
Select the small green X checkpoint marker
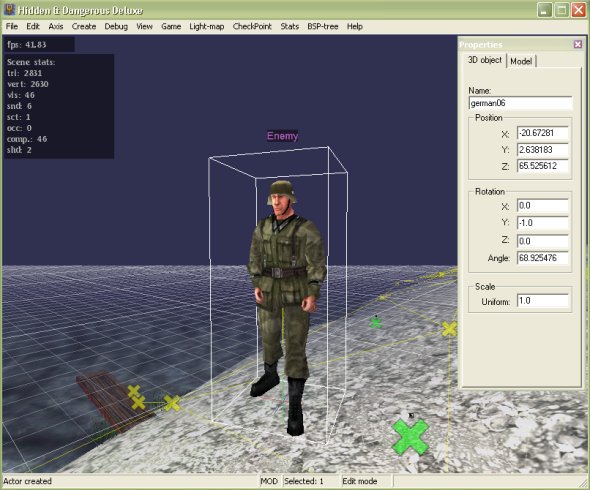pos(376,323)
